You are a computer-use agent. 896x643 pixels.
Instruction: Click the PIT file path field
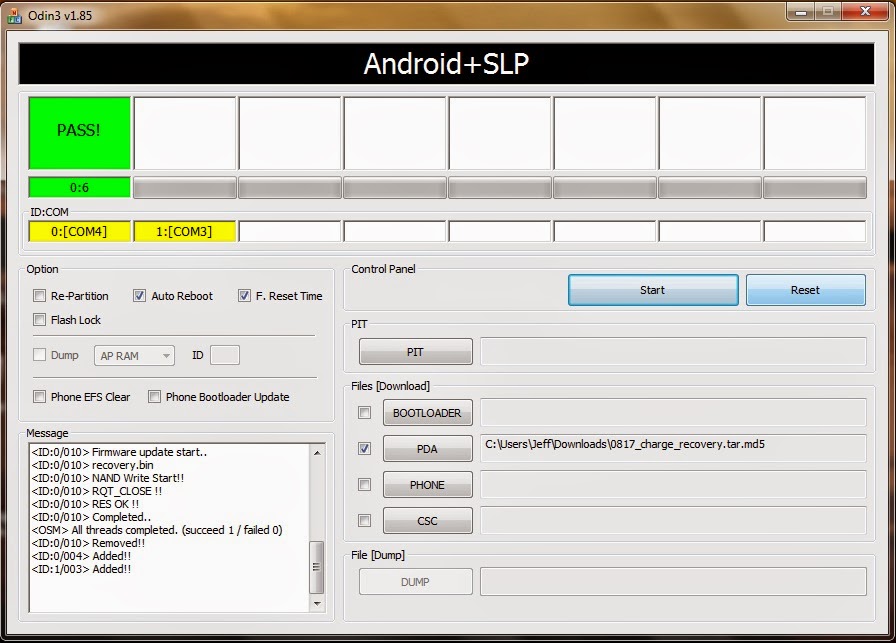[x=673, y=352]
